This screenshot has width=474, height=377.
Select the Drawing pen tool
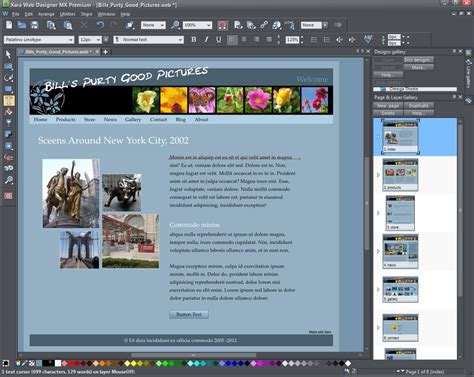[x=8, y=78]
